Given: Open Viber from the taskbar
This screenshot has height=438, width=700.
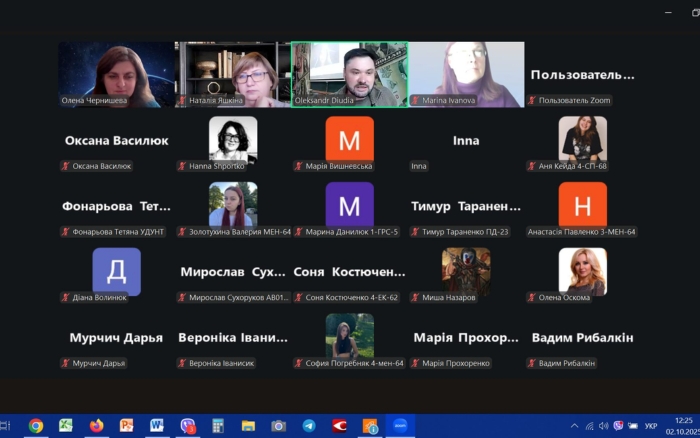Looking at the screenshot, I should [187, 426].
